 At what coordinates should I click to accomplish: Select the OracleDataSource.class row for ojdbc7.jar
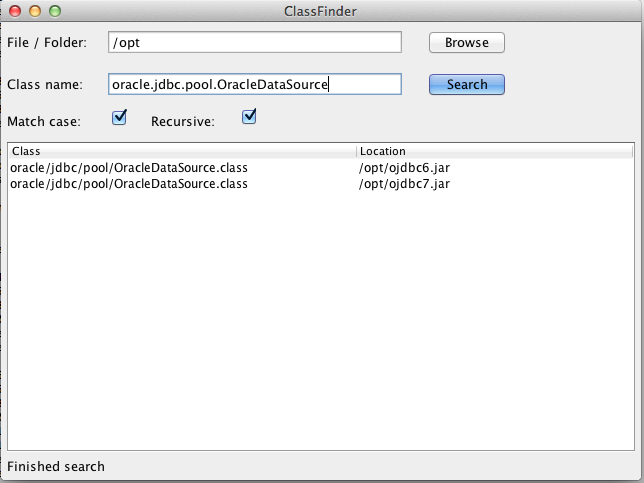pos(321,184)
